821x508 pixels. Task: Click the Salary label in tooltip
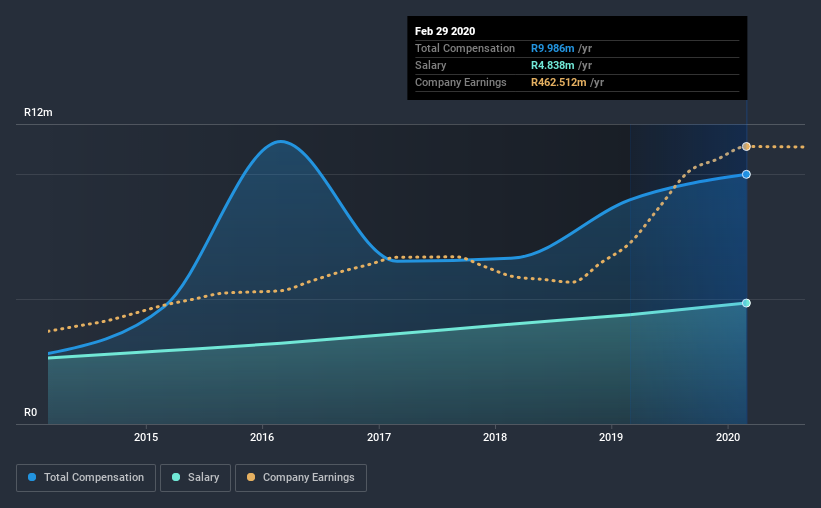coord(430,65)
